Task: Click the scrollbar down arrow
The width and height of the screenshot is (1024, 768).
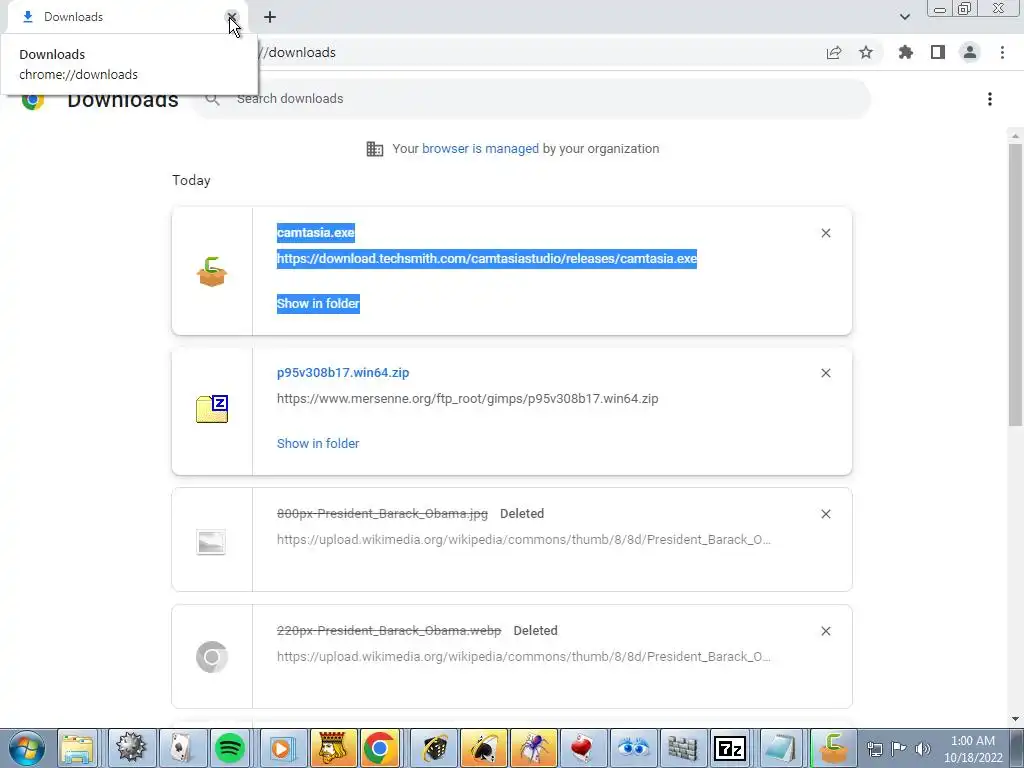Action: click(1015, 719)
